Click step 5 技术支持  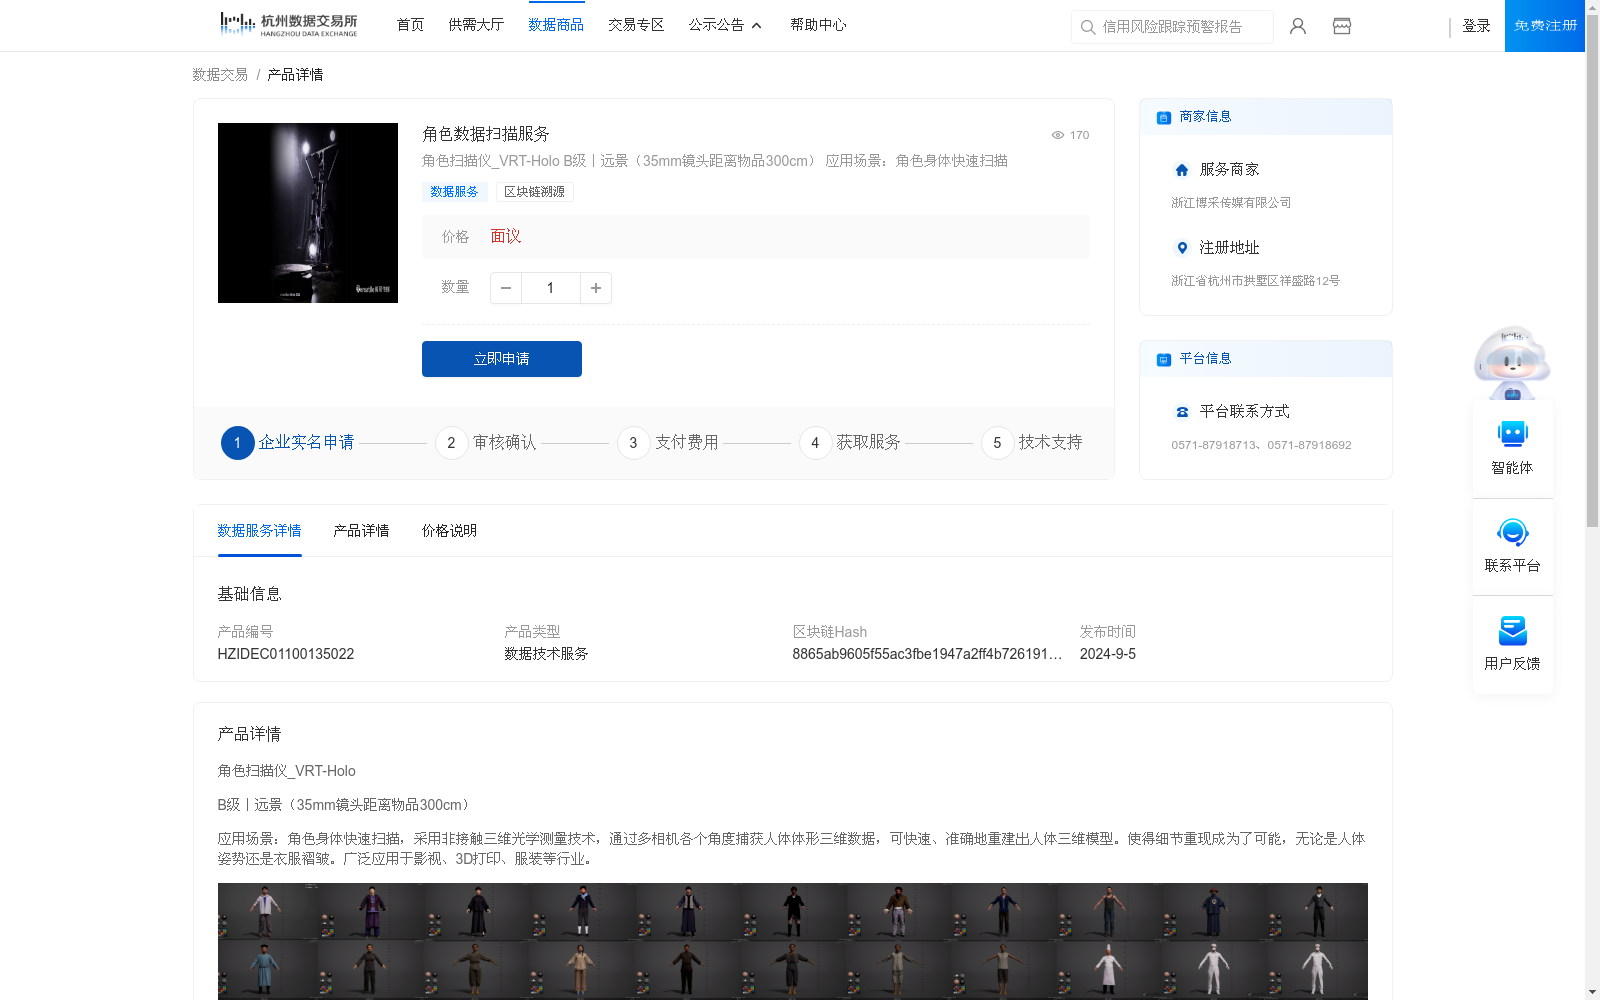(1032, 443)
